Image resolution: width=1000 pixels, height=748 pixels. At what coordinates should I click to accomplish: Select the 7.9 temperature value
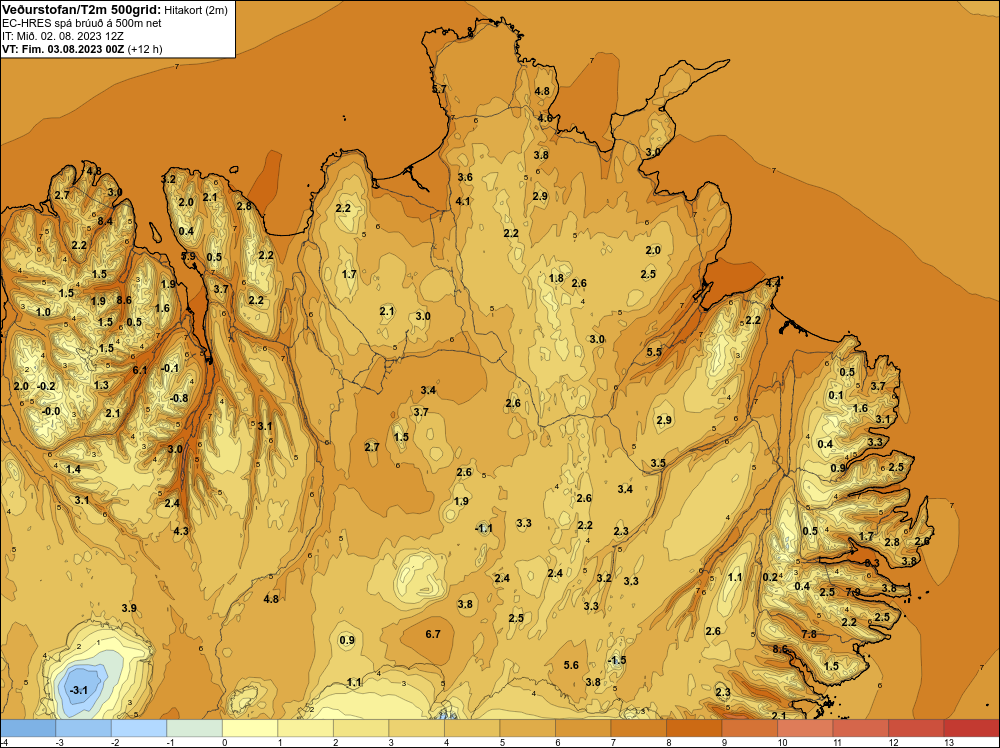tap(853, 592)
